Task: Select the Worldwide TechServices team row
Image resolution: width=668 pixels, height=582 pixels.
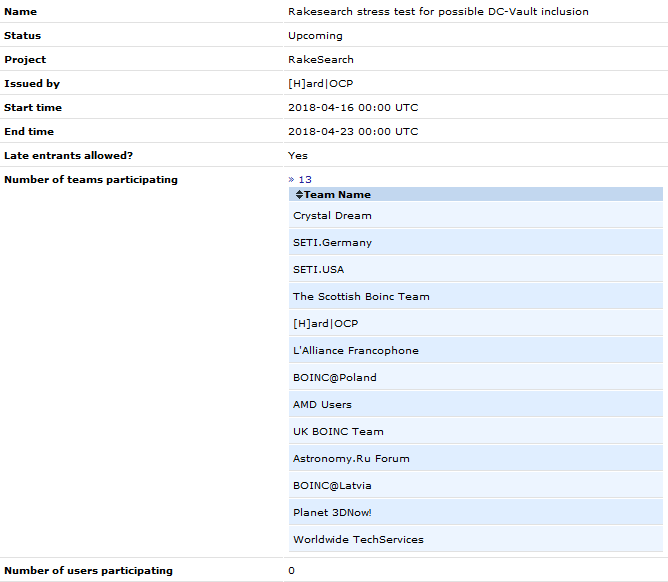Action: coord(358,540)
